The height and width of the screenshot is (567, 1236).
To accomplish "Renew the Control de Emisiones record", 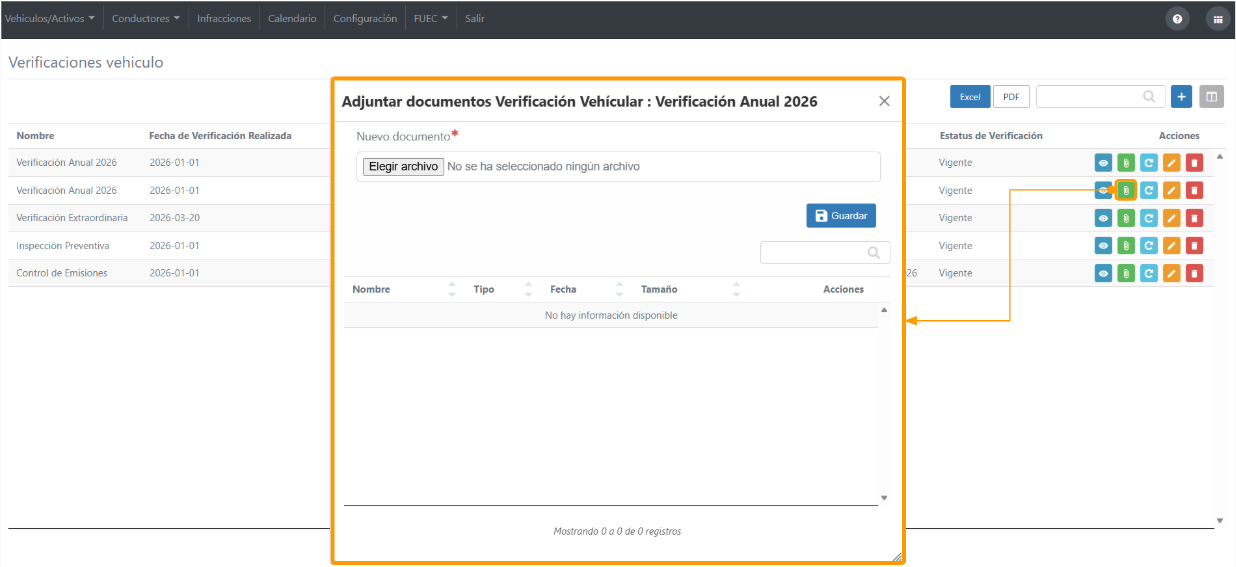I will pos(1149,273).
